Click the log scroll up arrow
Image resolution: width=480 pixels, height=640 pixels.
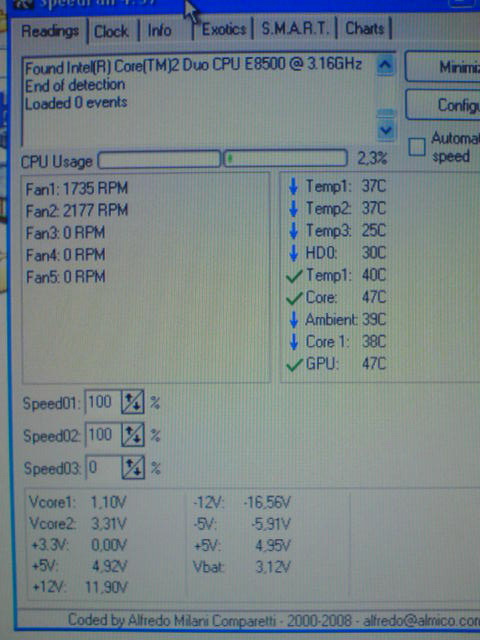point(385,65)
